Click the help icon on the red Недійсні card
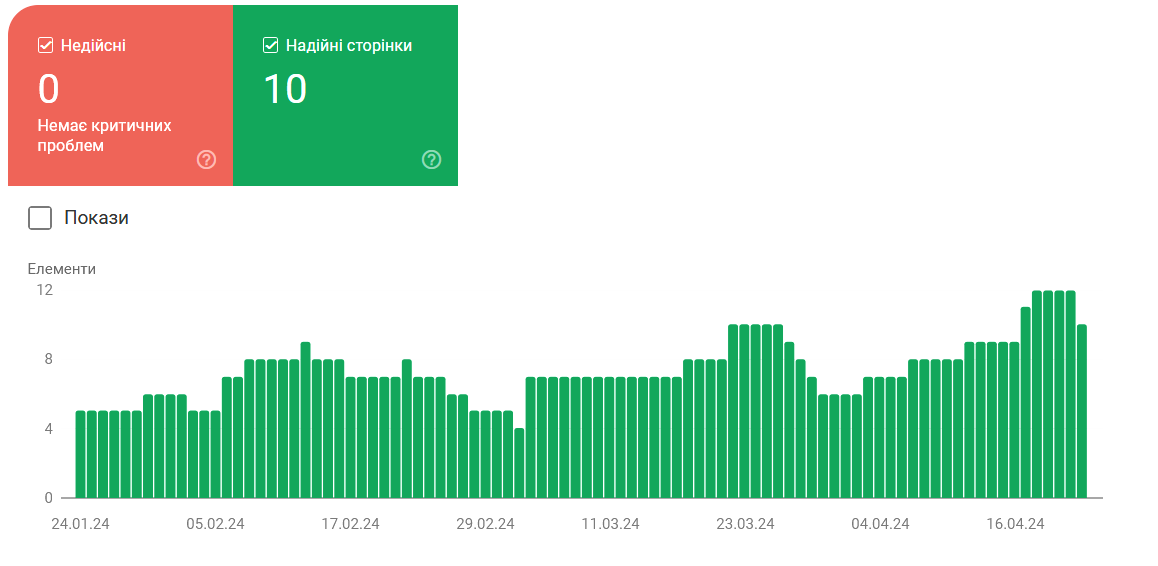This screenshot has height=566, width=1158. [x=206, y=159]
